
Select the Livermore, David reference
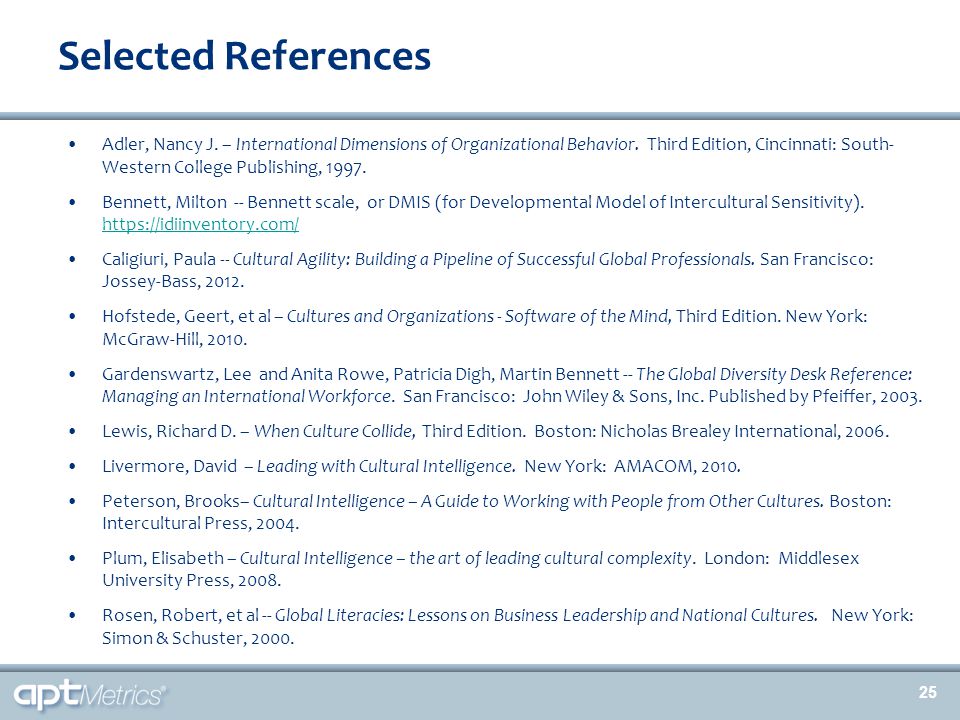point(421,467)
